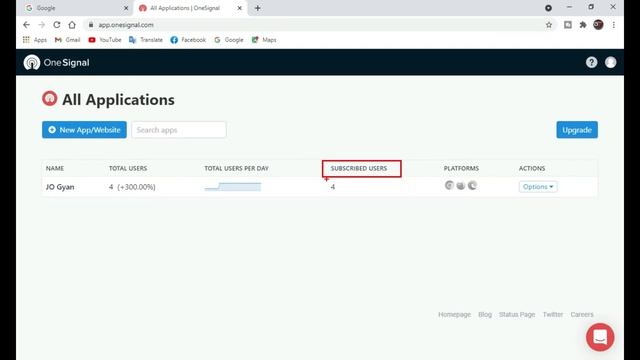Viewport: 640px width, 360px height.
Task: Close the All Applications tab
Action: click(240, 8)
